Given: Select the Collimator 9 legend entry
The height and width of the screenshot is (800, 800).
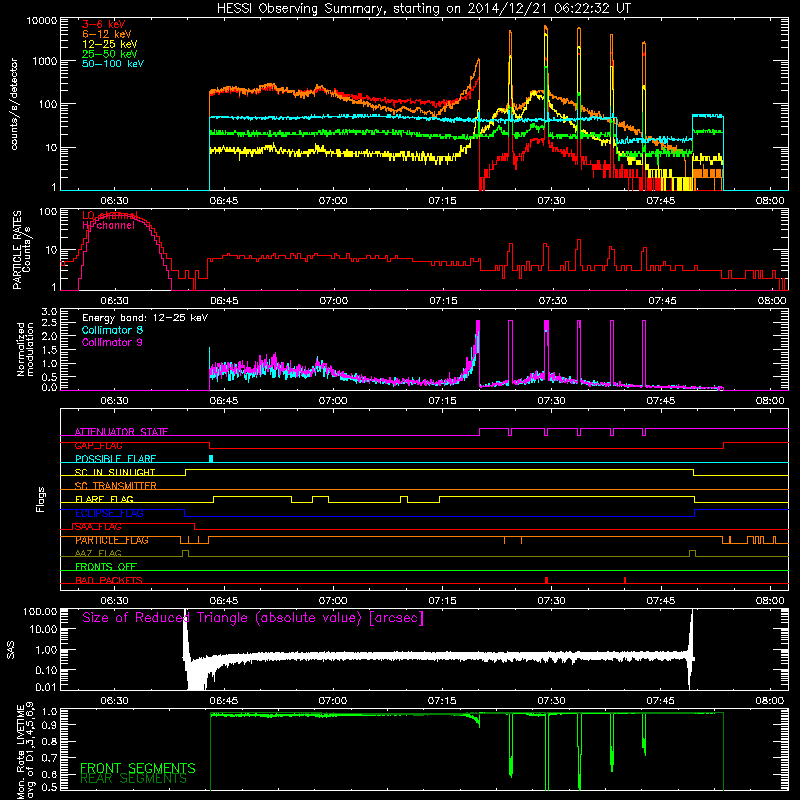Looking at the screenshot, I should point(112,342).
